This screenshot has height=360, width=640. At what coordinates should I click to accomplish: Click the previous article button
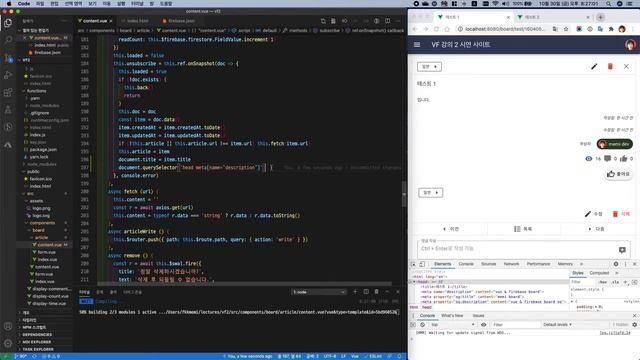(451, 229)
